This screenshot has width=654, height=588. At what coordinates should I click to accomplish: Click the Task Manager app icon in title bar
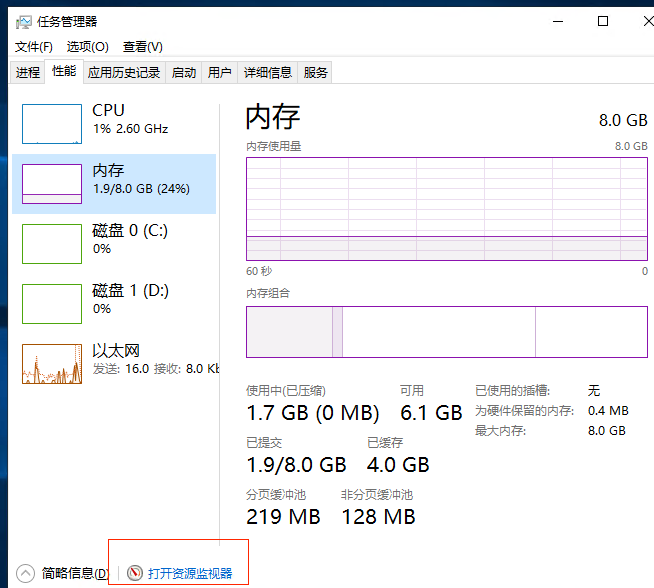(x=24, y=21)
